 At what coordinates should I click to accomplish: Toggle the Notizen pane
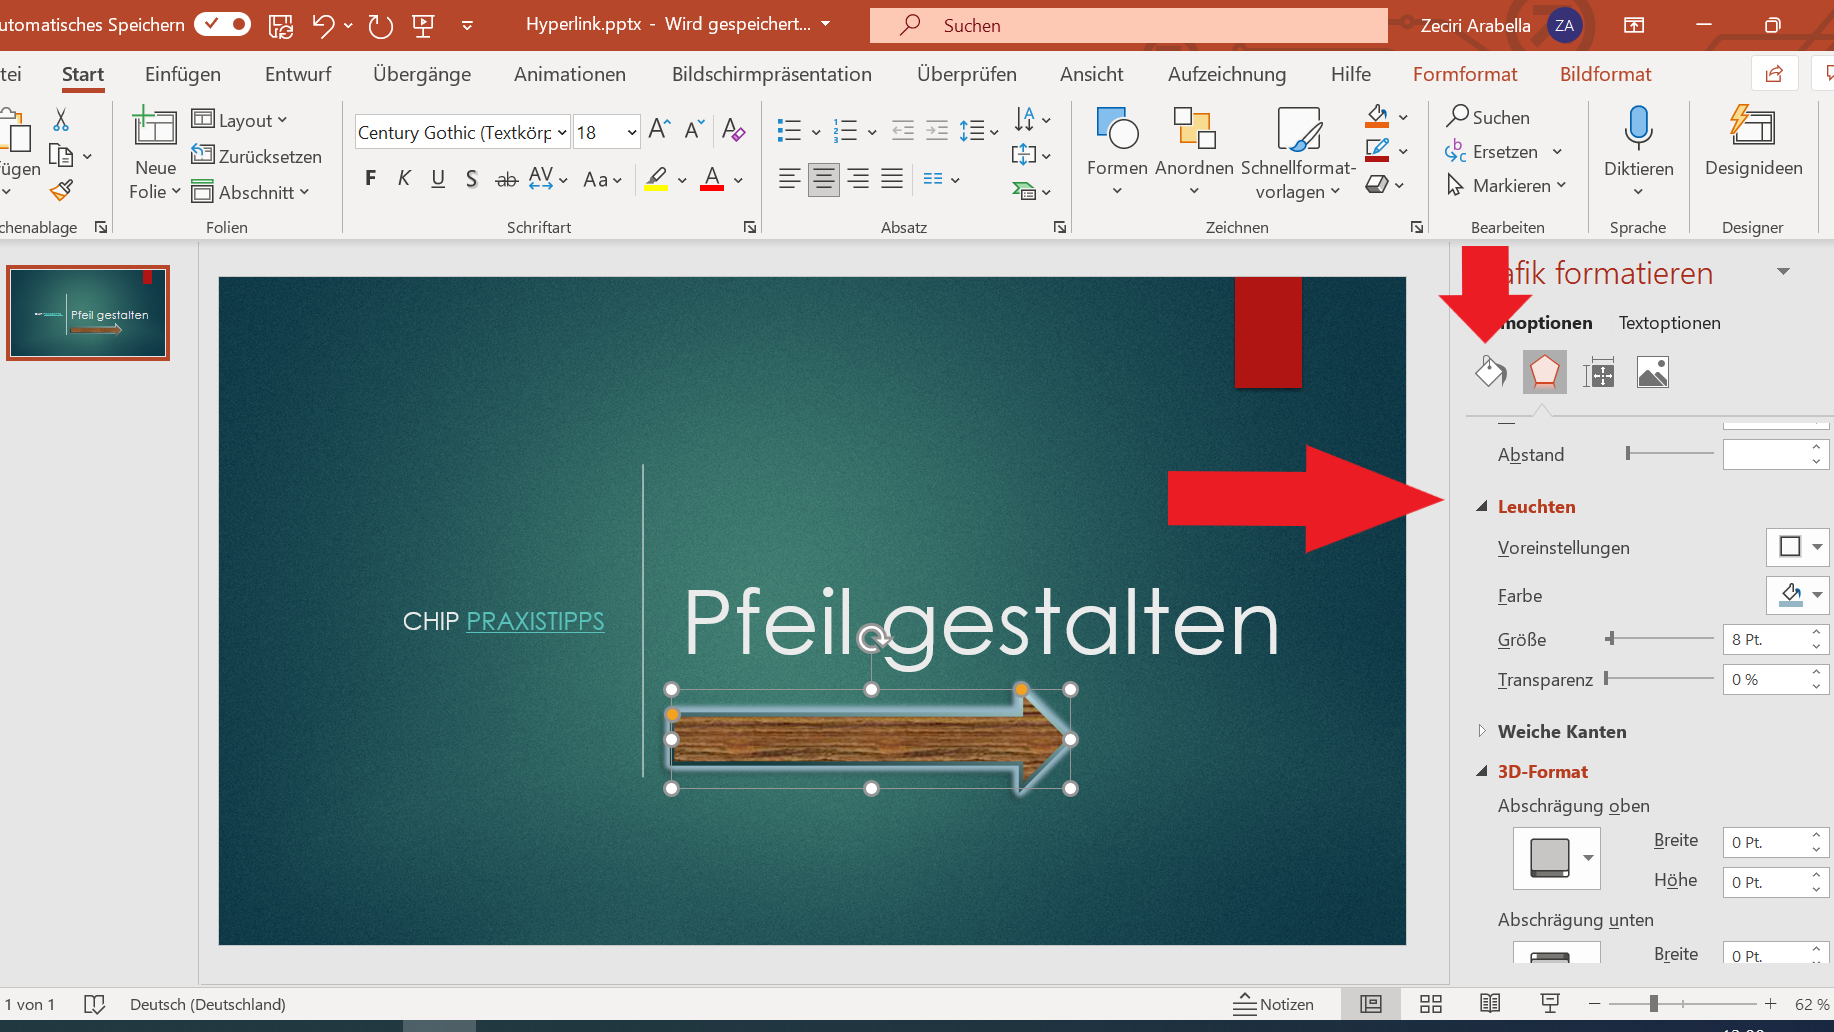pos(1273,1004)
